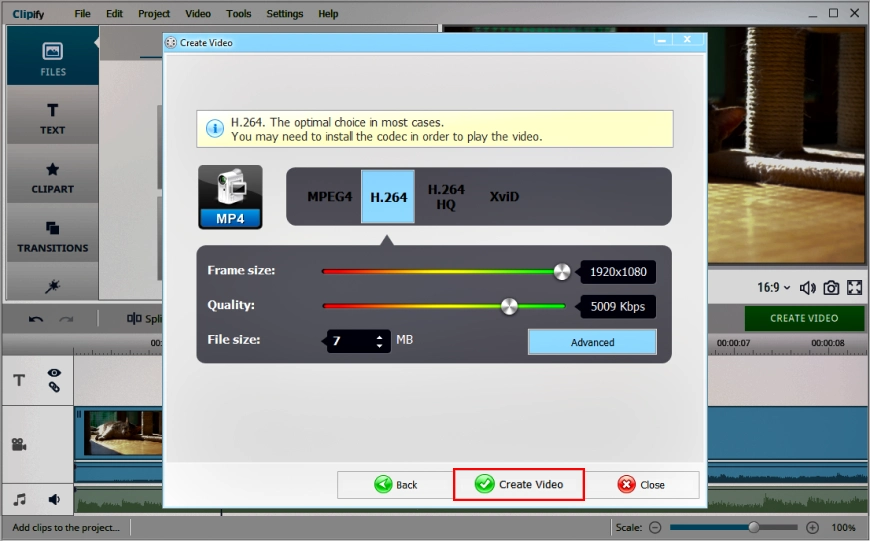Zoom in timeline with plus icon
870x541 pixels.
(x=812, y=527)
